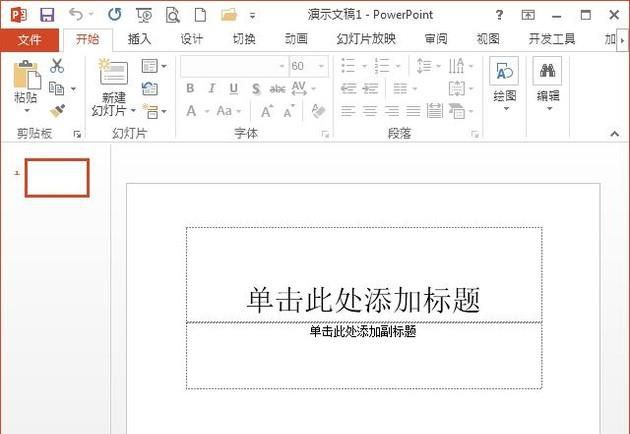630x434 pixels.
Task: Open the Section dropdown
Action: [154, 112]
